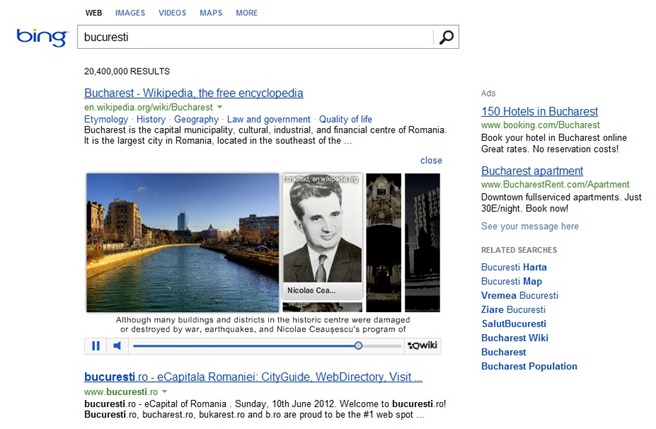Click the Qwiki logo in player bar

coord(423,346)
